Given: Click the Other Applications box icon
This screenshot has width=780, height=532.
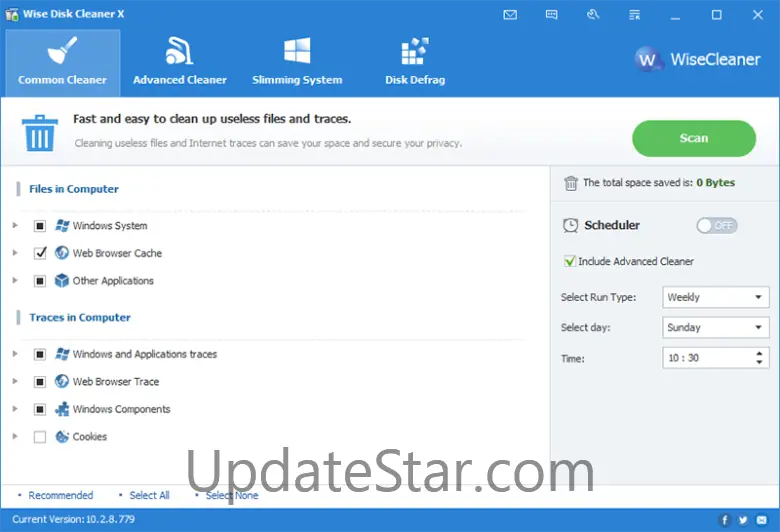Looking at the screenshot, I should point(62,281).
